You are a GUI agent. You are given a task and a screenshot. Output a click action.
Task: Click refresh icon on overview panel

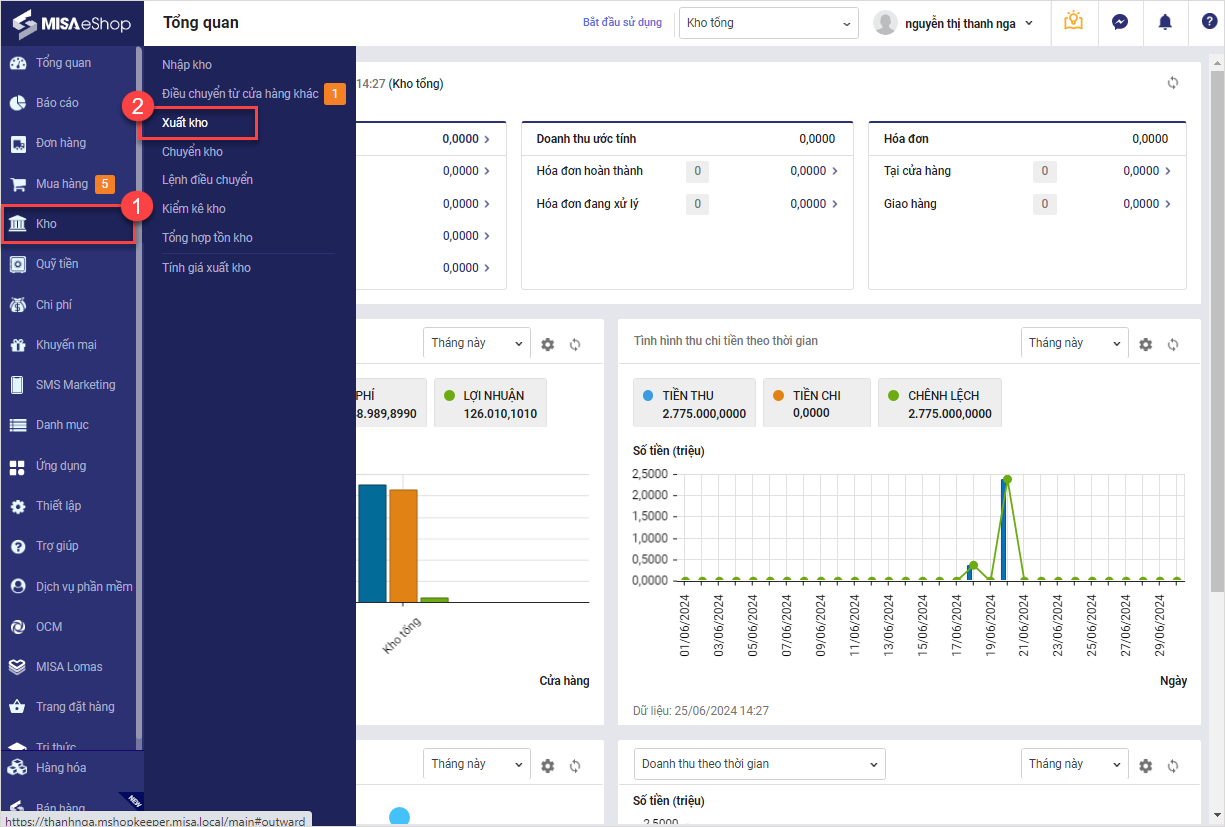click(x=1173, y=83)
